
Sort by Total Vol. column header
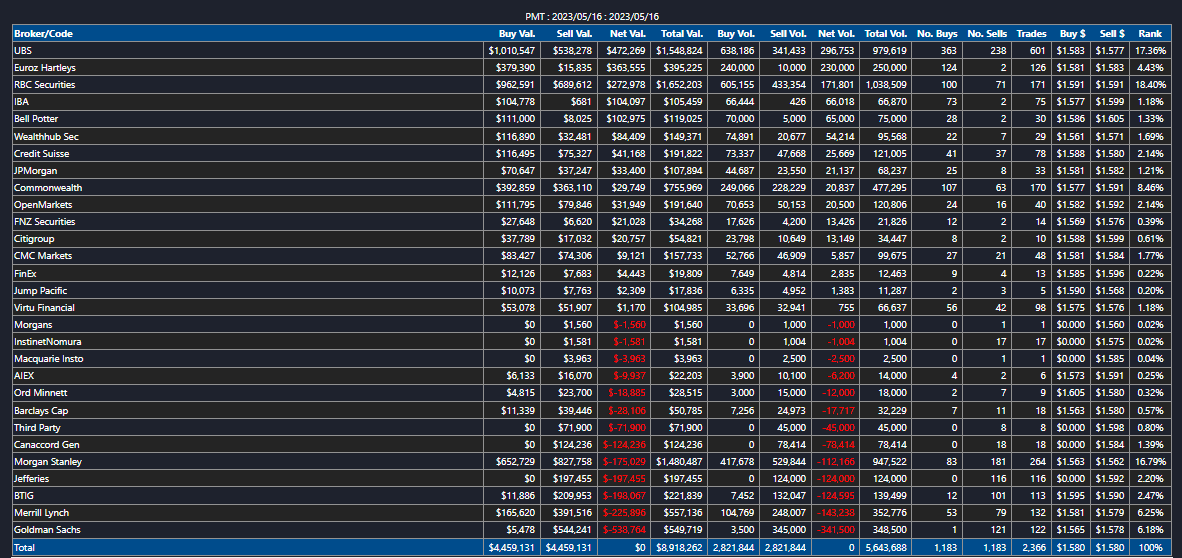886,33
